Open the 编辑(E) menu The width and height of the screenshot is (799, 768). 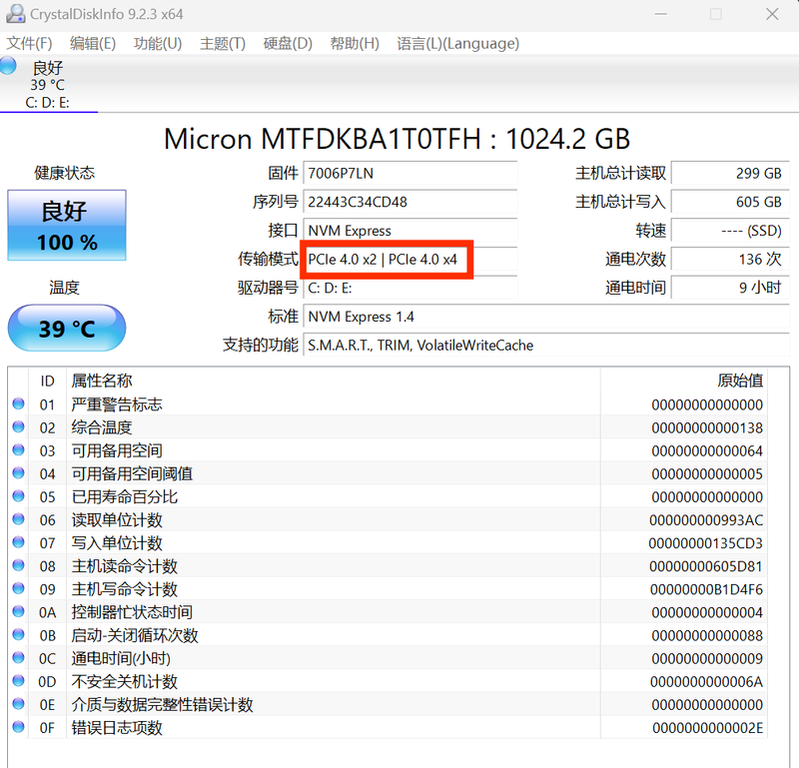click(x=93, y=43)
